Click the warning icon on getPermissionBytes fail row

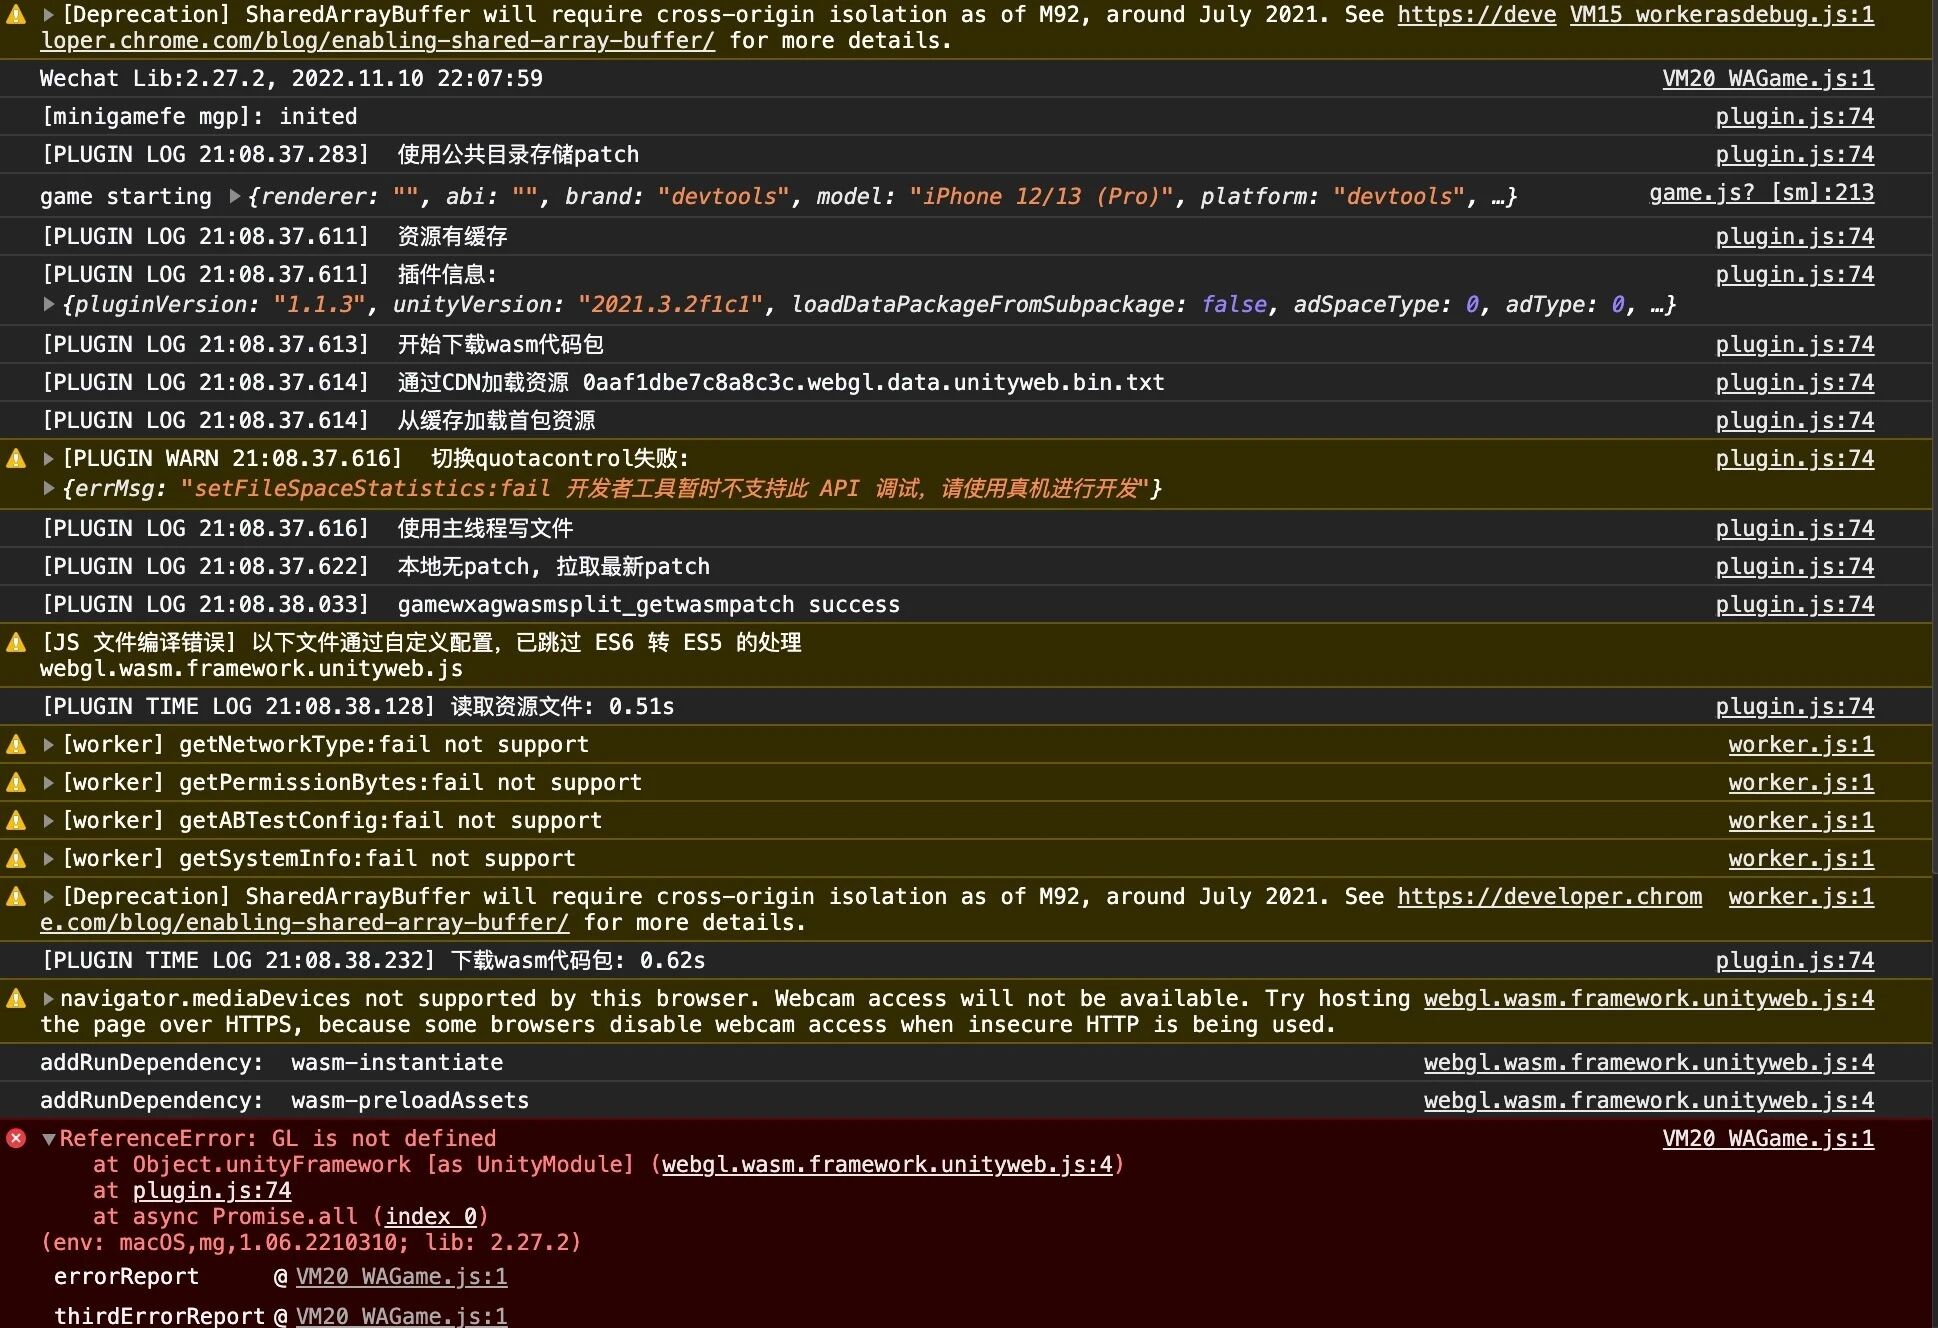(x=15, y=782)
